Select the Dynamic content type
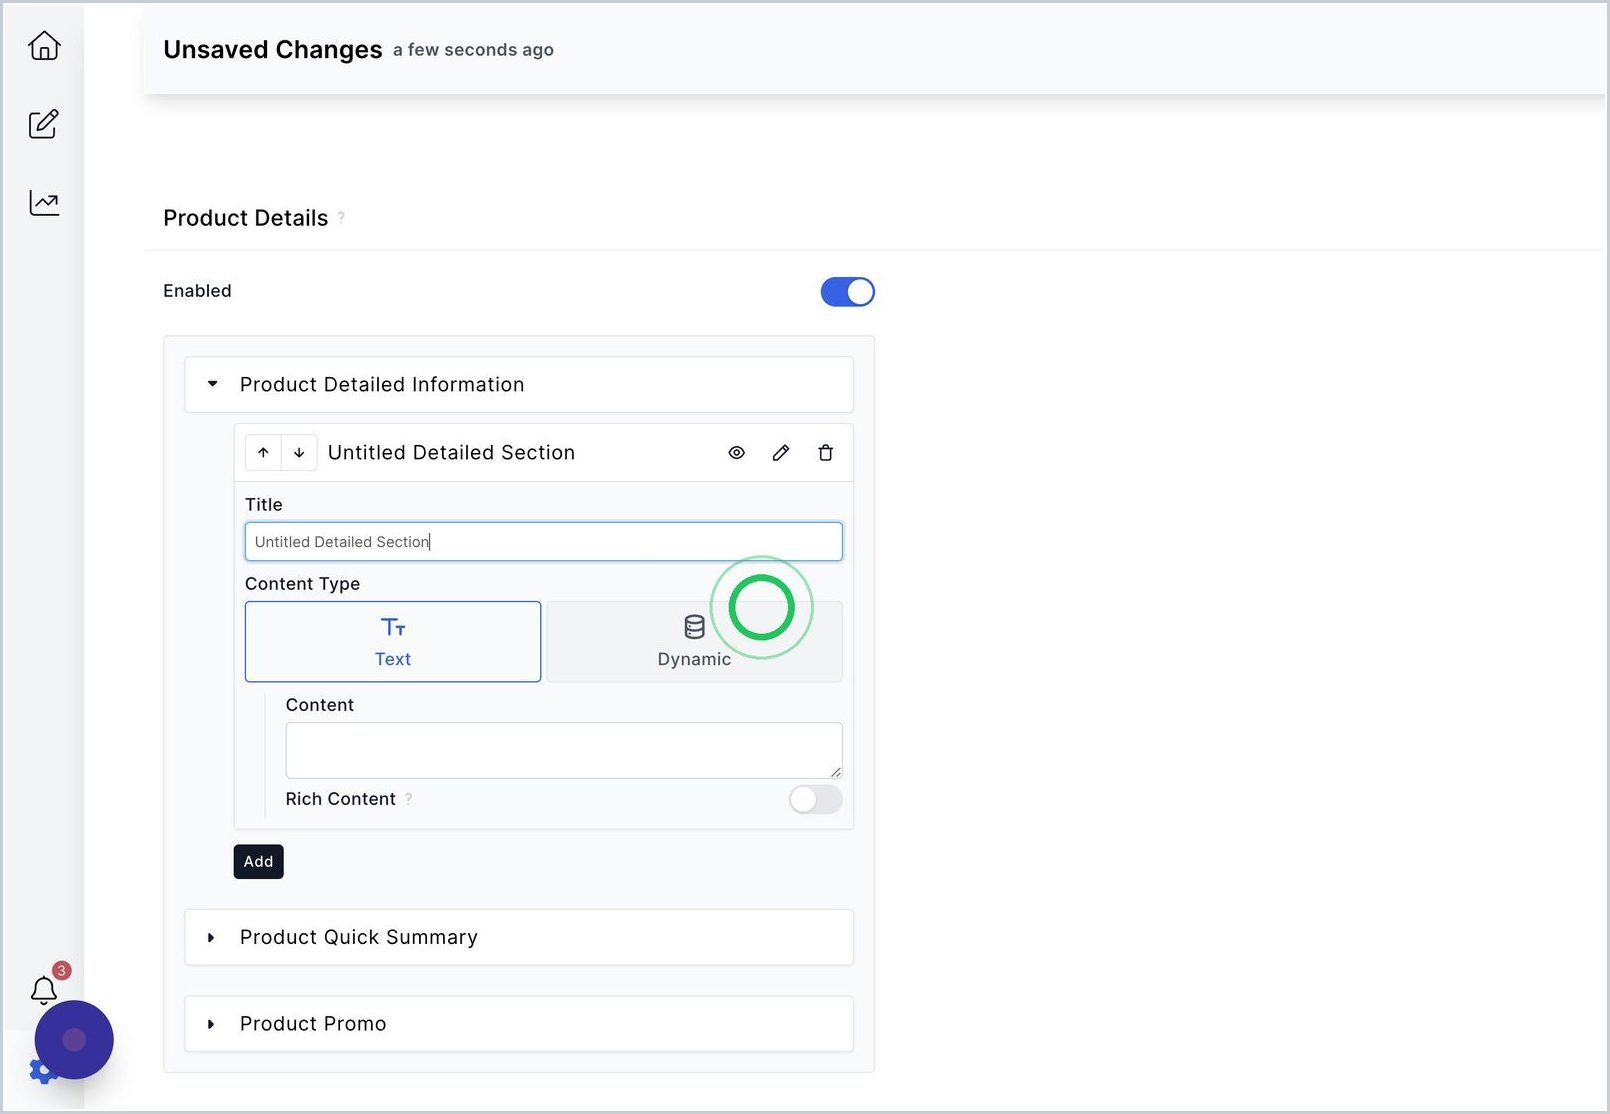This screenshot has width=1610, height=1114. [694, 642]
